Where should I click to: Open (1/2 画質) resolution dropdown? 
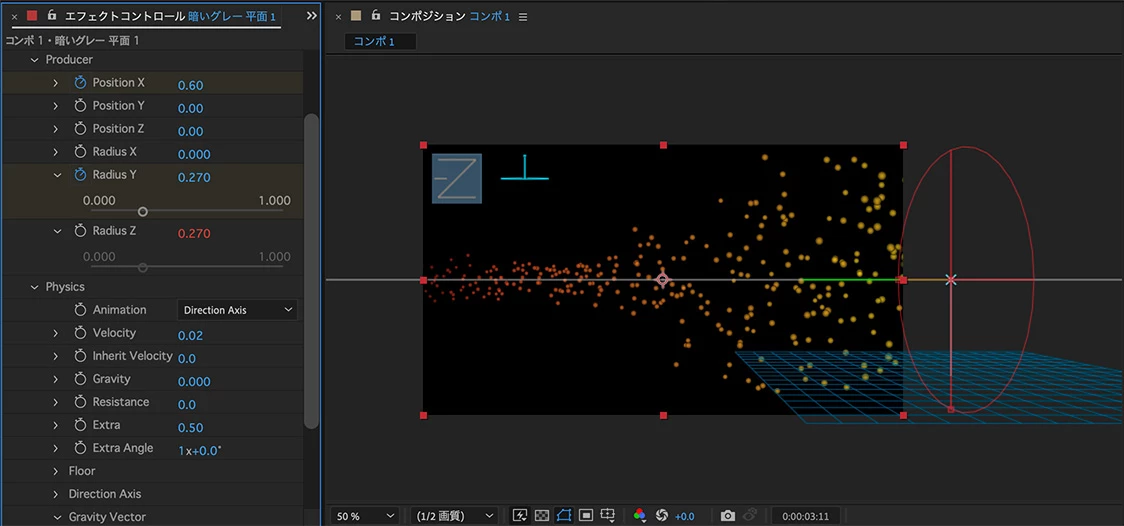pyautogui.click(x=455, y=516)
